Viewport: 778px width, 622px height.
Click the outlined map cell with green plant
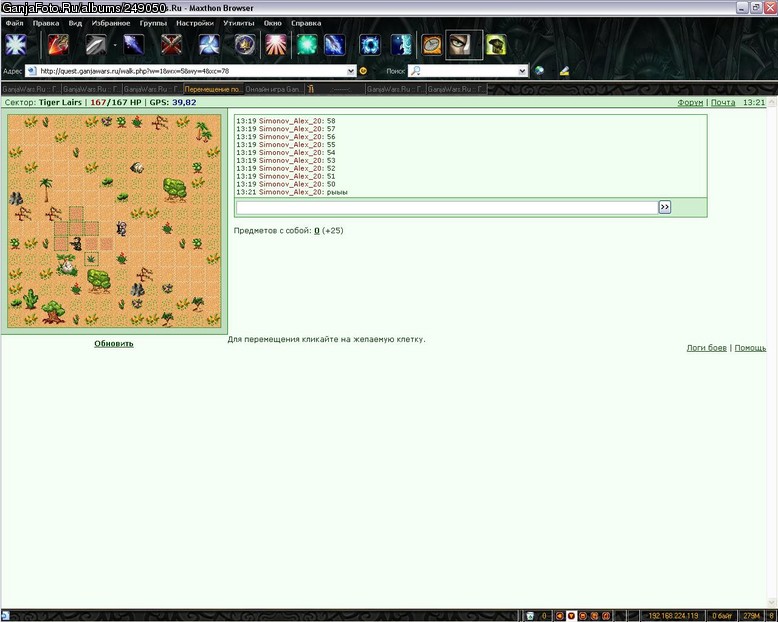pyautogui.click(x=91, y=259)
